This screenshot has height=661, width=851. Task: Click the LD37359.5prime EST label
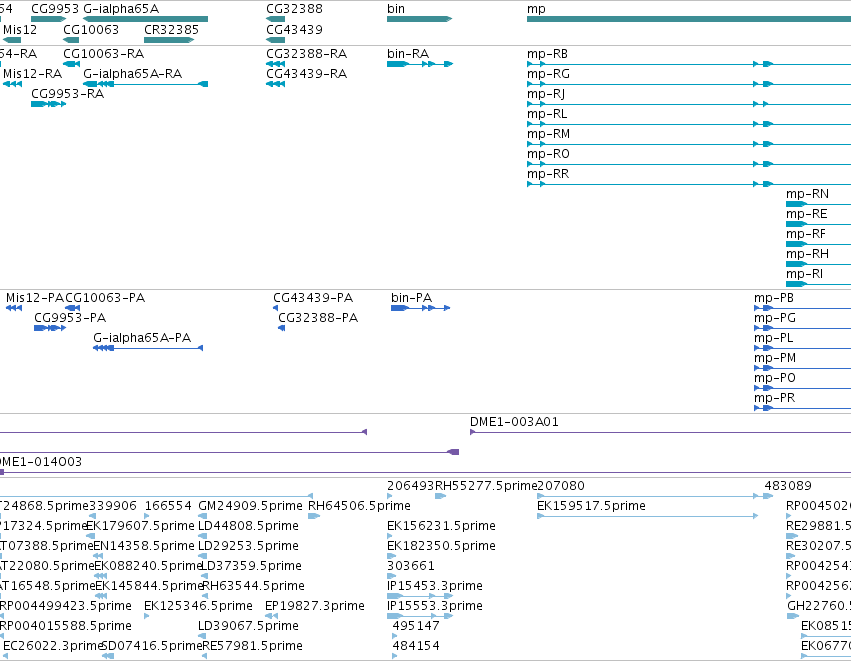coord(251,567)
